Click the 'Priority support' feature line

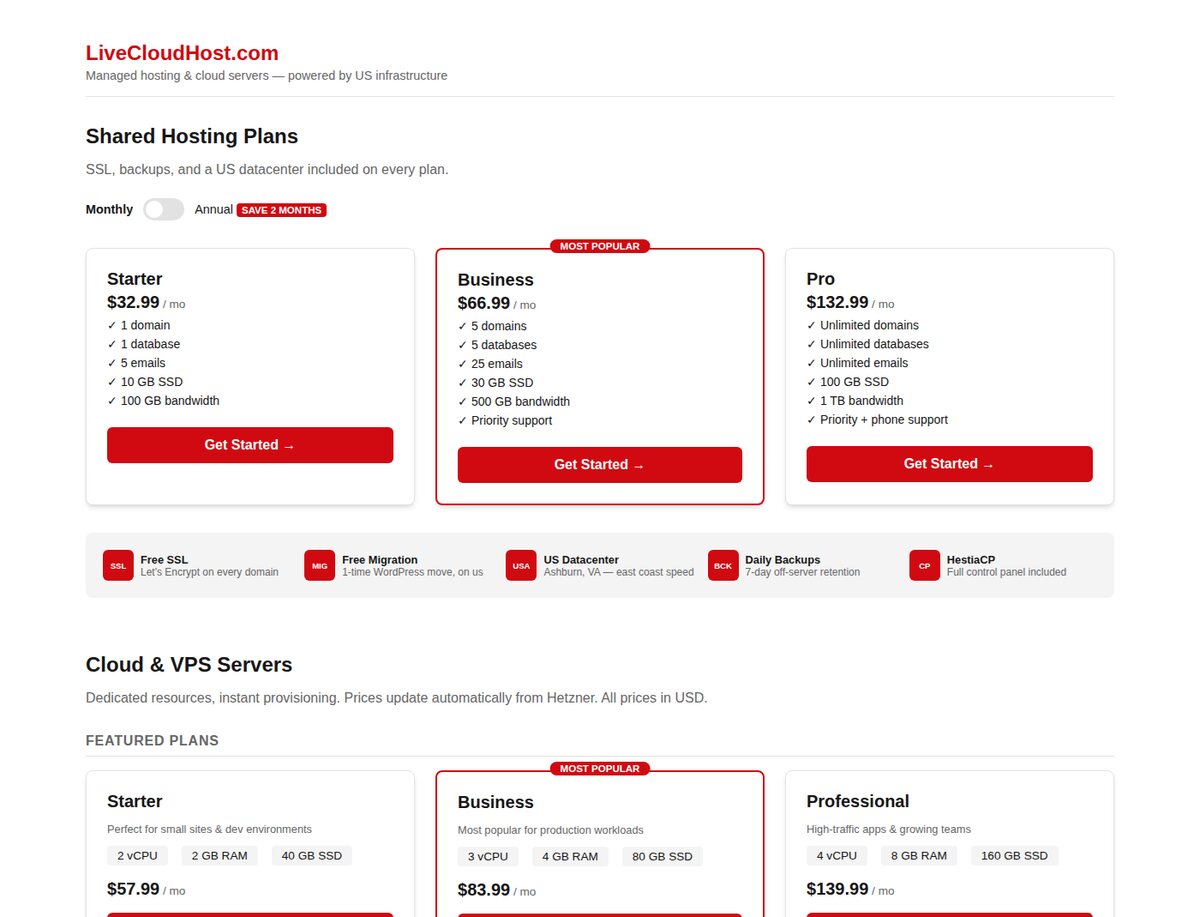[505, 421]
